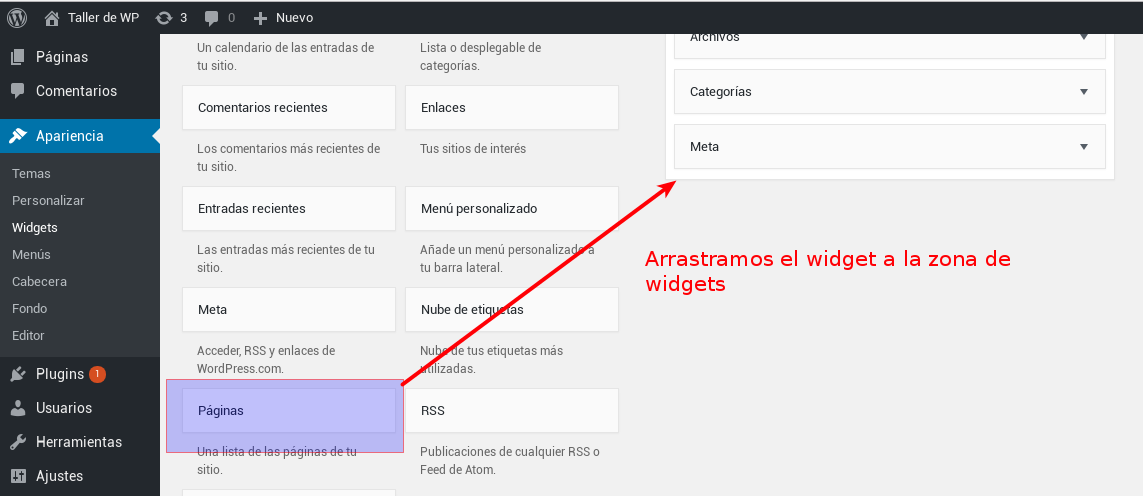Select the Páginas available widget
The width and height of the screenshot is (1143, 496).
coord(289,411)
